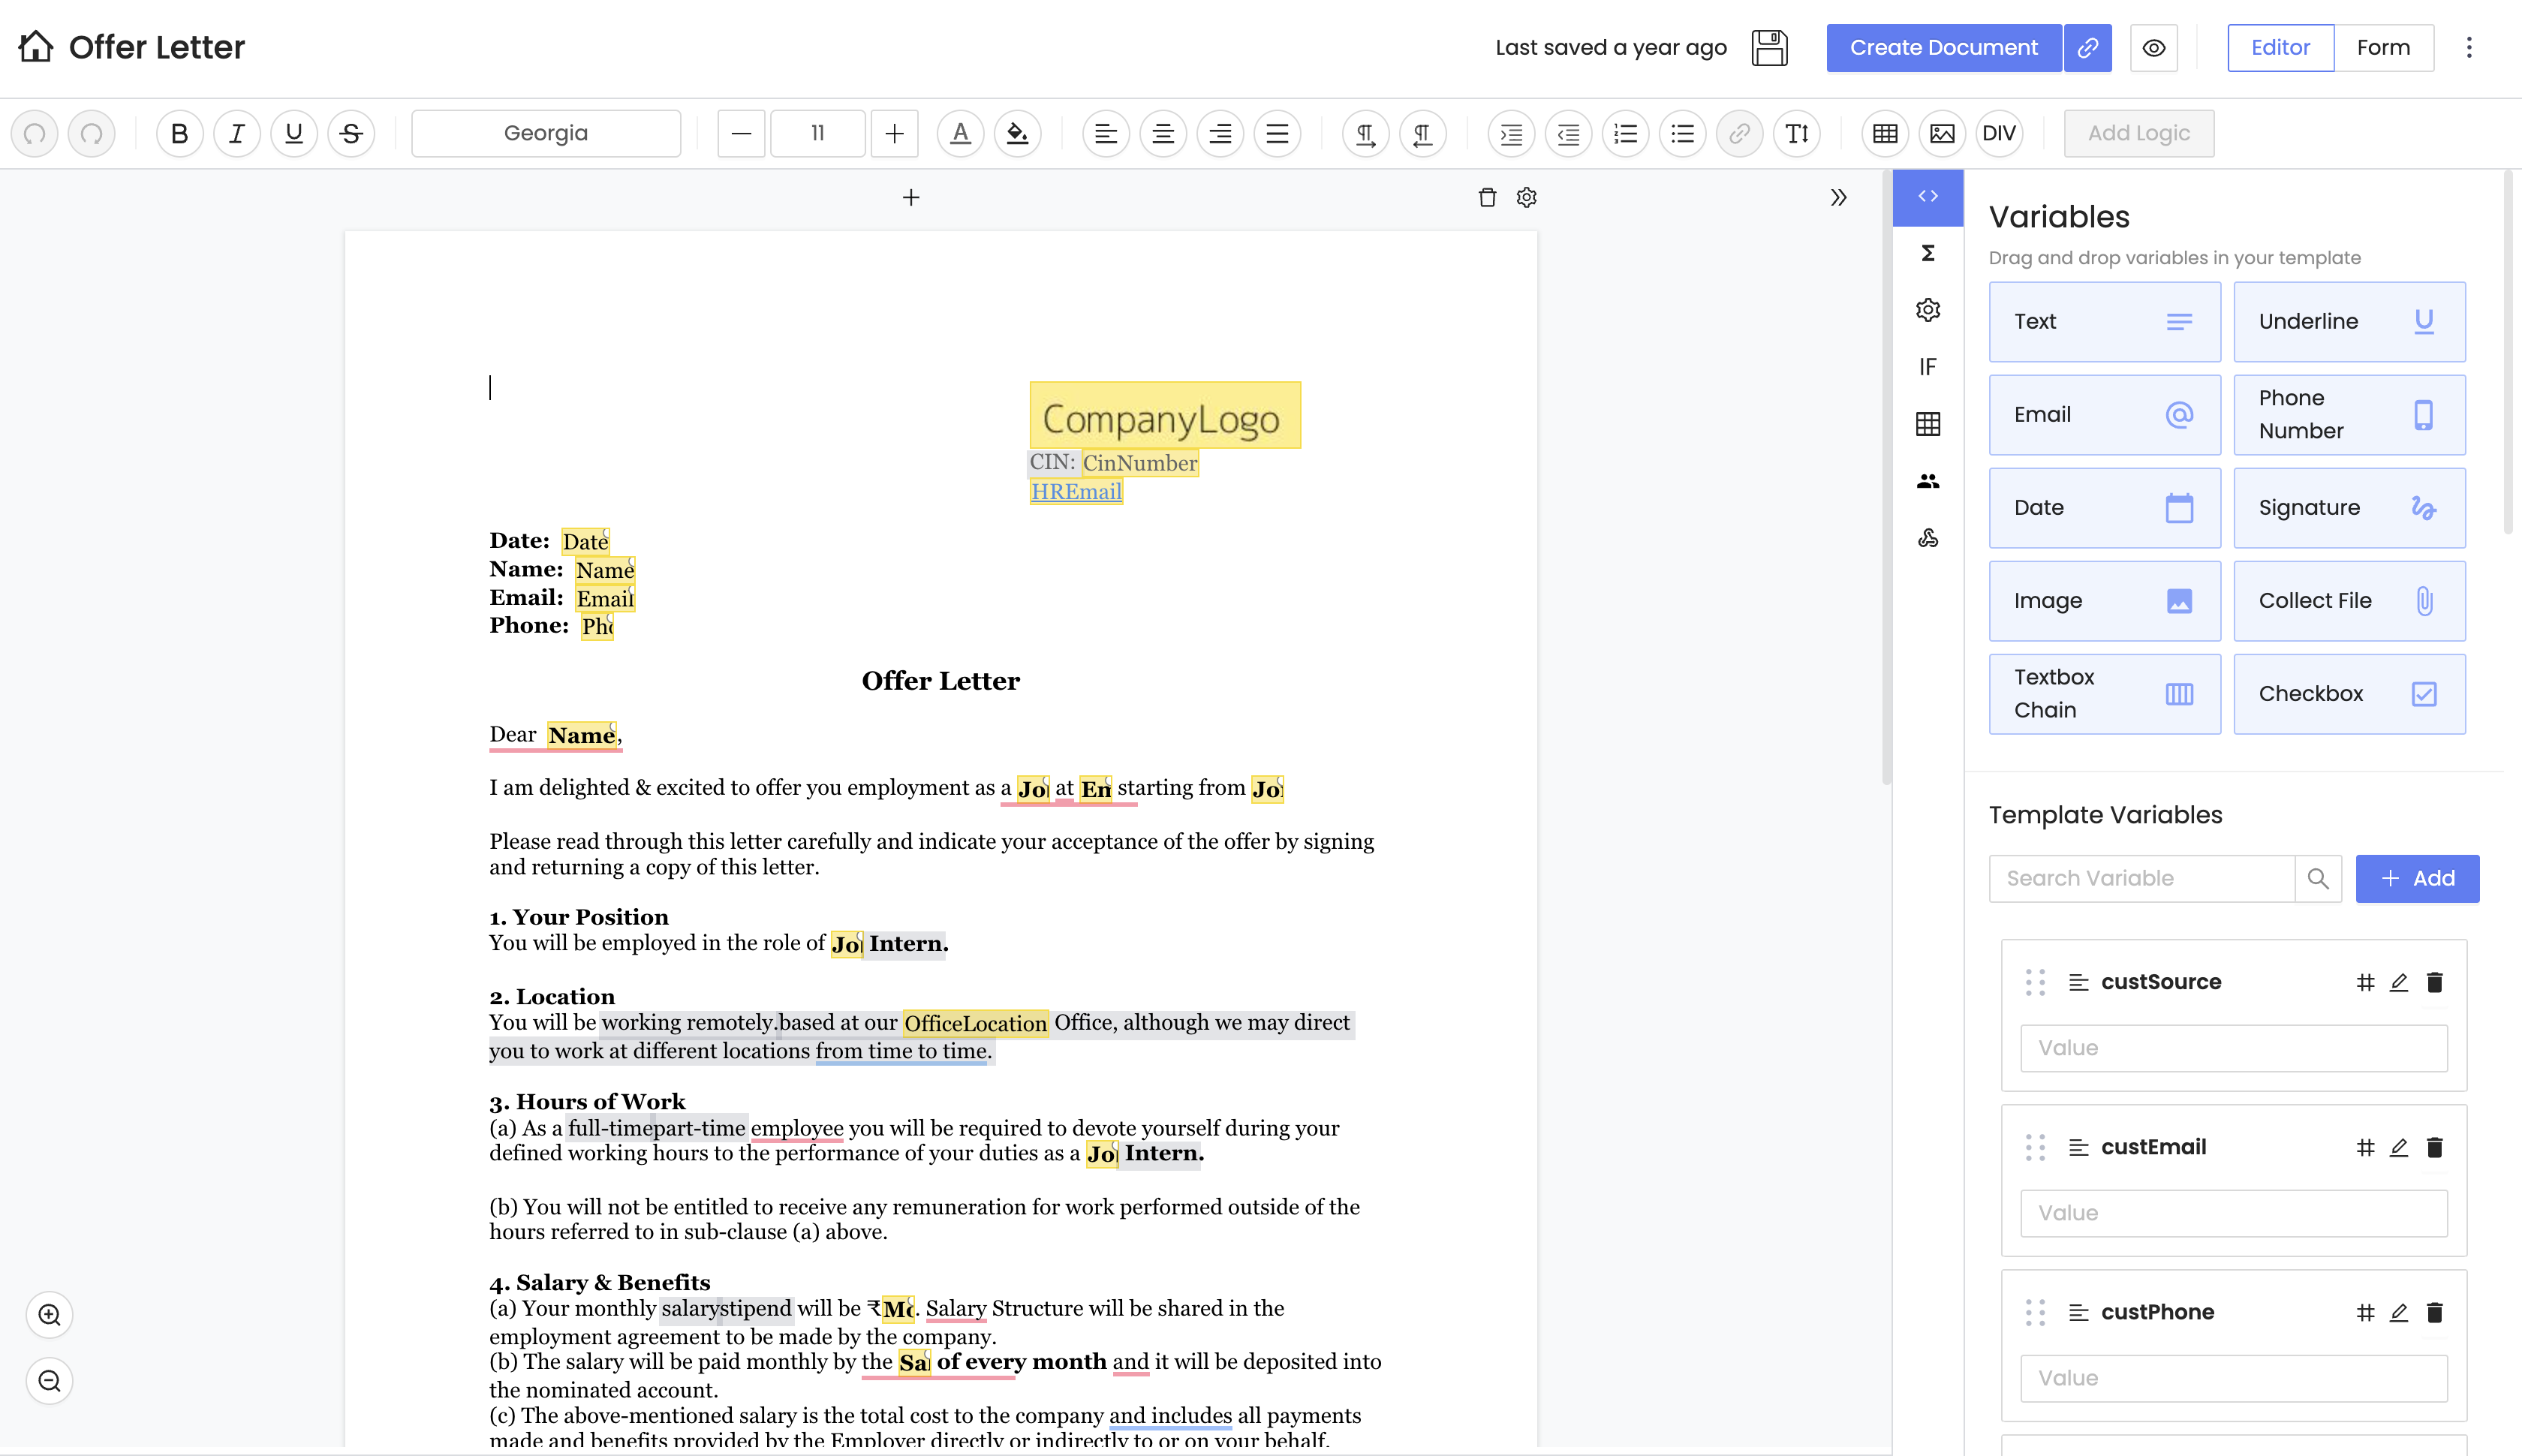Click the insert link toolbar icon

pos(1740,133)
